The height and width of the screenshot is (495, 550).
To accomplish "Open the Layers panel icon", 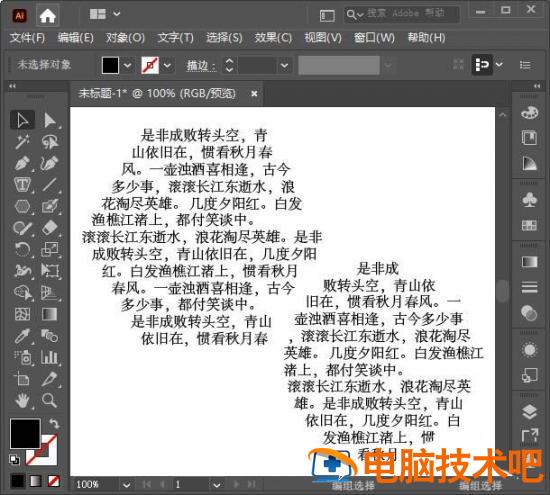I will [529, 412].
